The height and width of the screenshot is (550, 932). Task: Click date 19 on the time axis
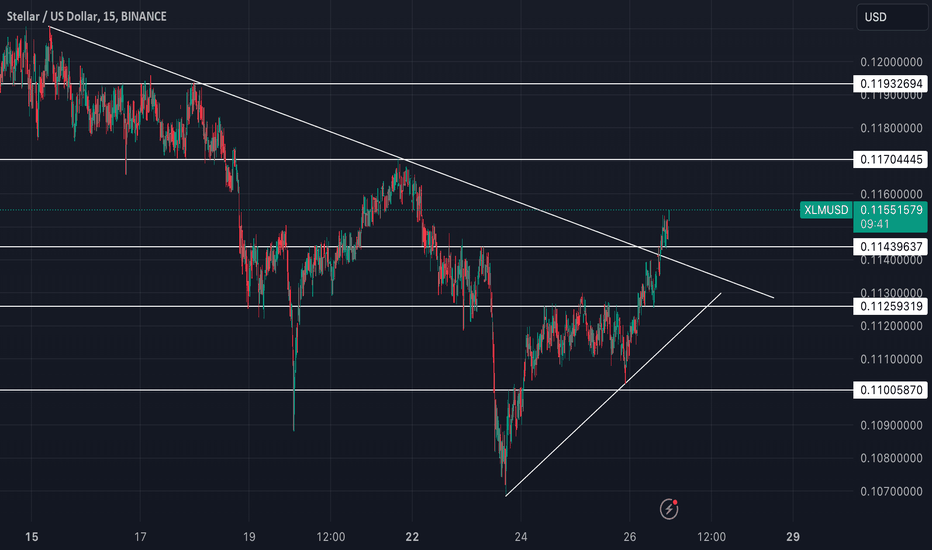click(x=249, y=537)
